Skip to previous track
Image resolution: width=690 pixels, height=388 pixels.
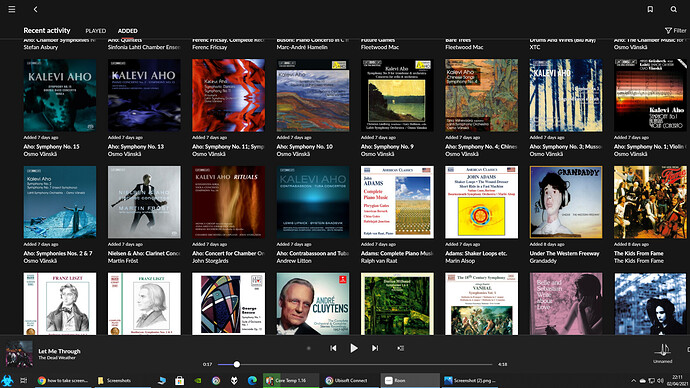coord(333,348)
